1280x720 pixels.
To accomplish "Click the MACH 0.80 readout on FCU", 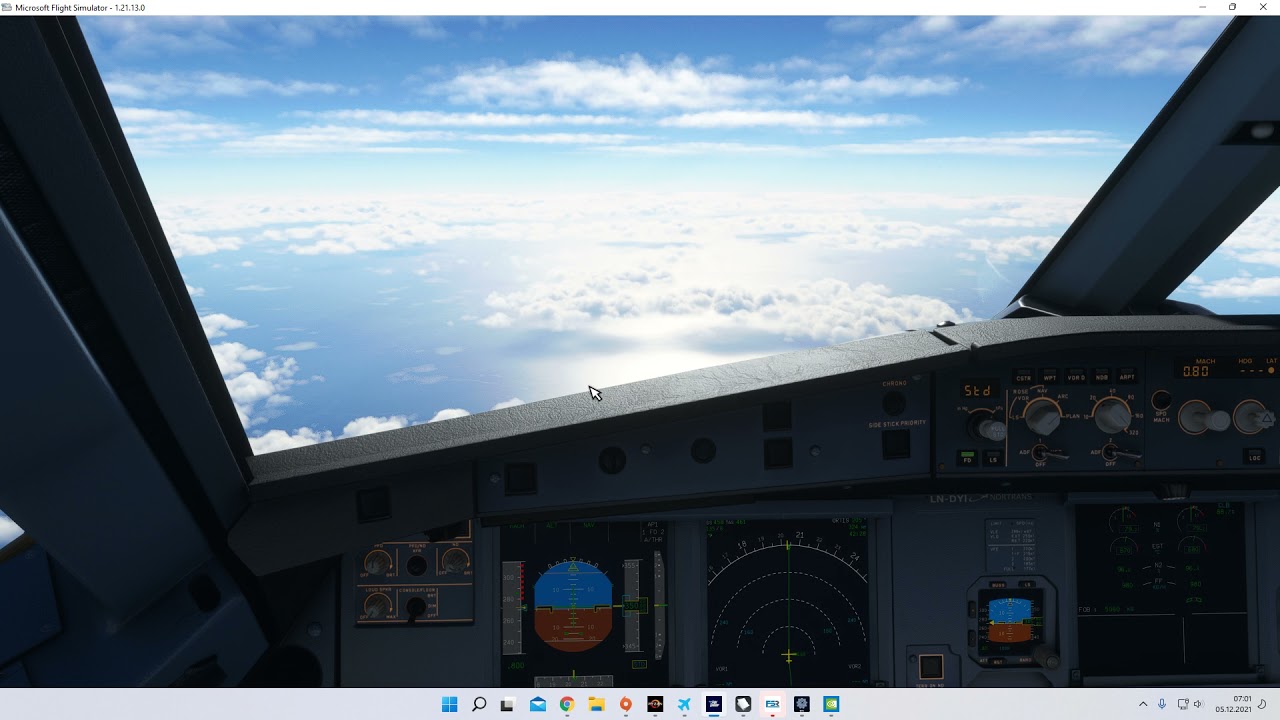I will (x=1196, y=371).
